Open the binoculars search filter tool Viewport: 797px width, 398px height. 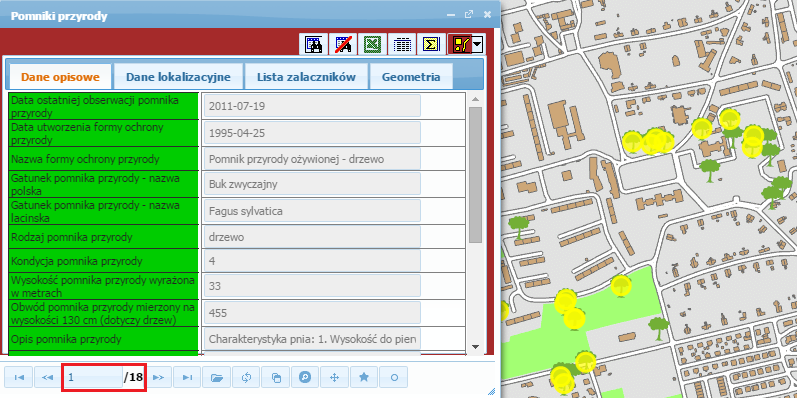coord(313,45)
